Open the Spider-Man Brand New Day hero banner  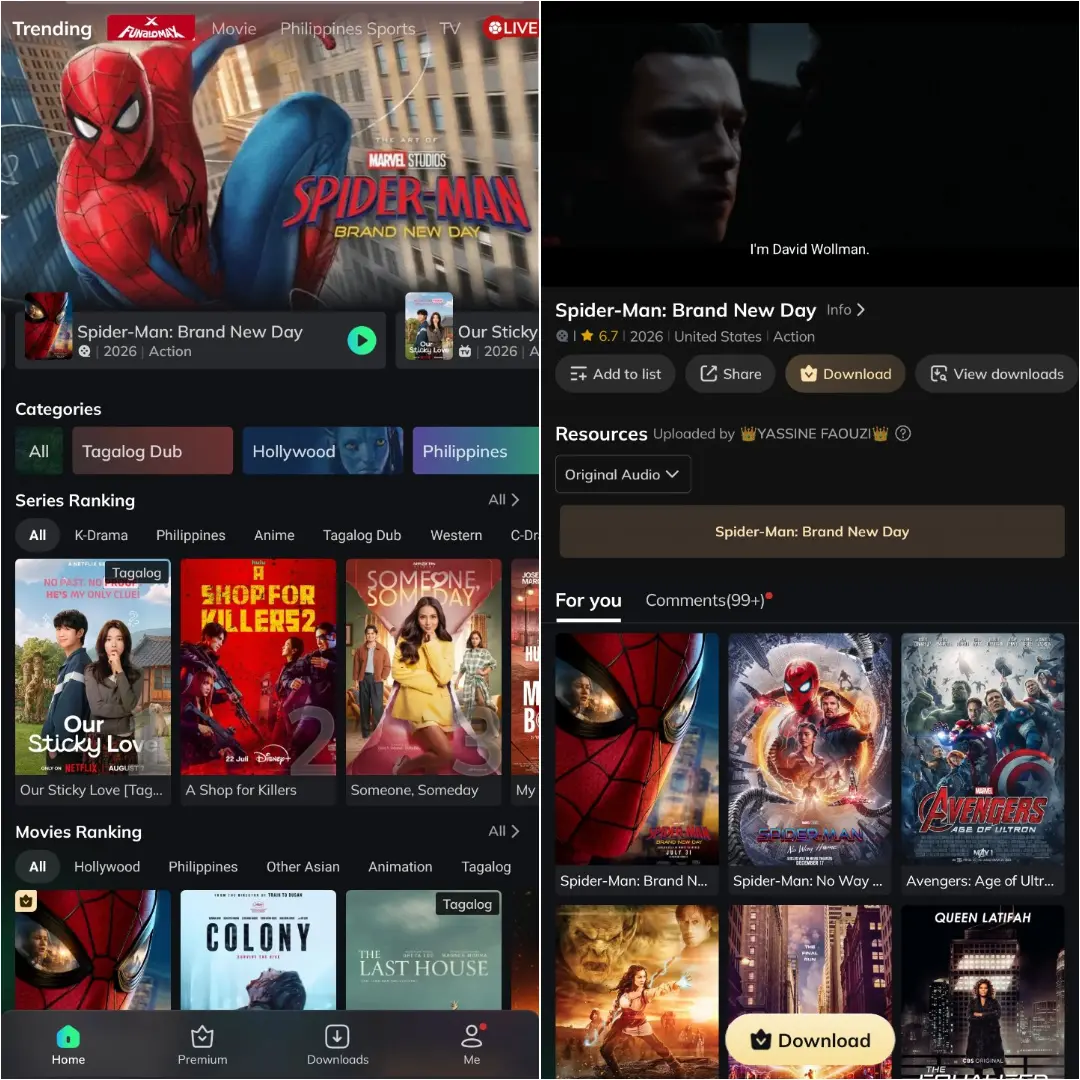[x=270, y=155]
